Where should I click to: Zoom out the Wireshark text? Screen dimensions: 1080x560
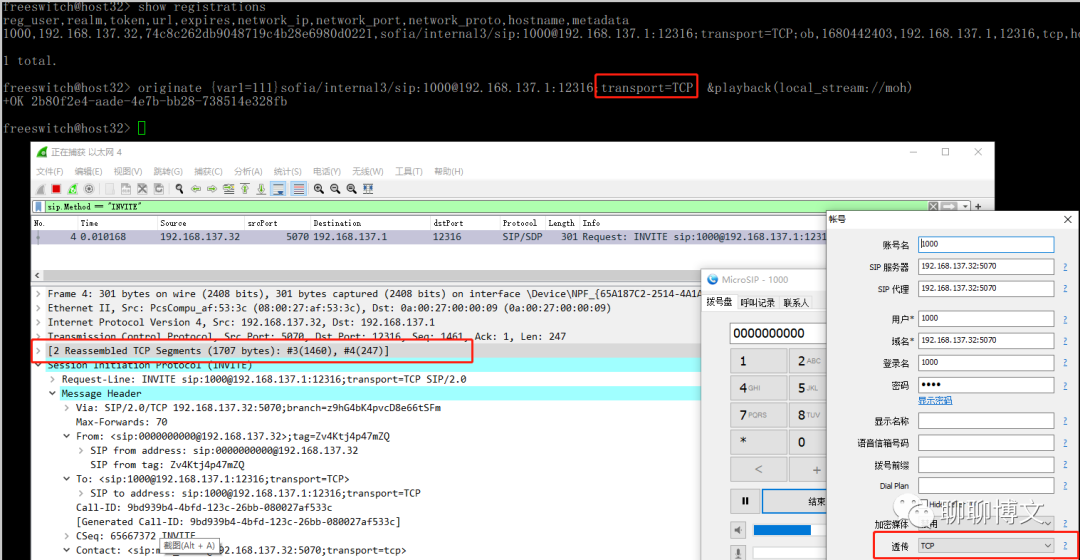(x=335, y=189)
